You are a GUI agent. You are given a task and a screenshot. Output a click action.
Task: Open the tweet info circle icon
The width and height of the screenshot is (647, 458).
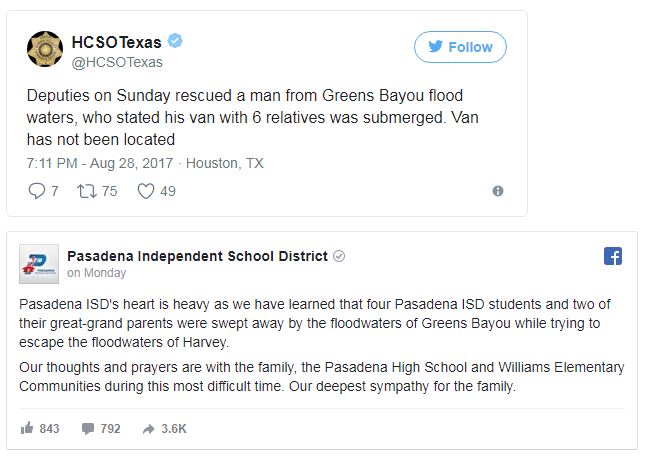tap(498, 191)
